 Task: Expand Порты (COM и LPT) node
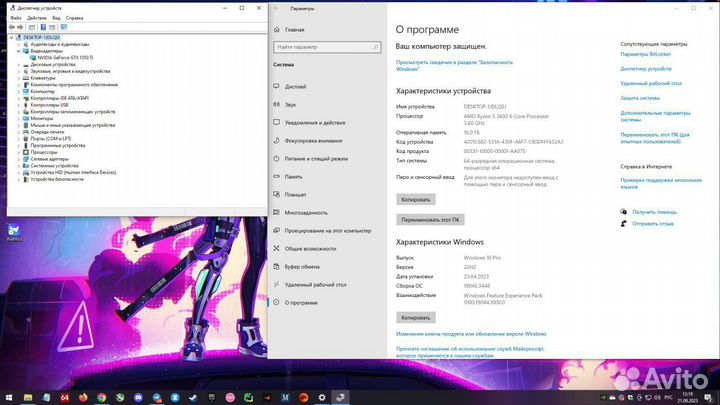19,139
